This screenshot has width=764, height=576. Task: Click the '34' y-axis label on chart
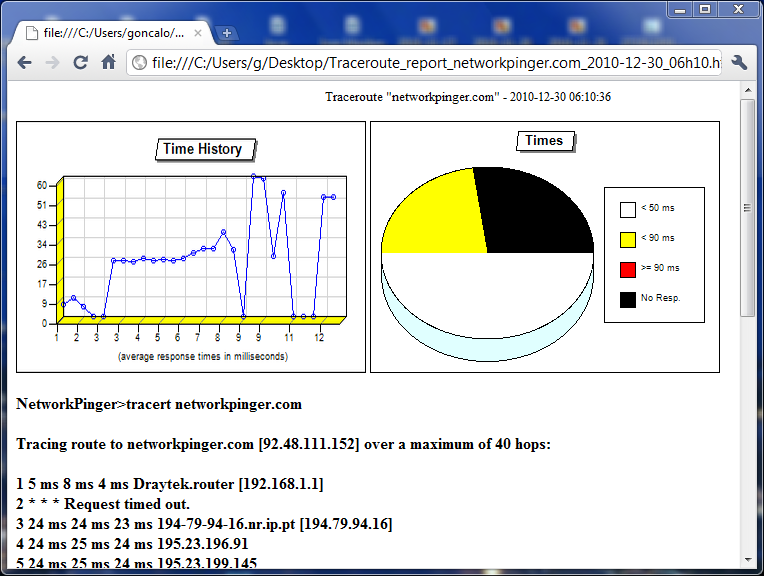42,244
